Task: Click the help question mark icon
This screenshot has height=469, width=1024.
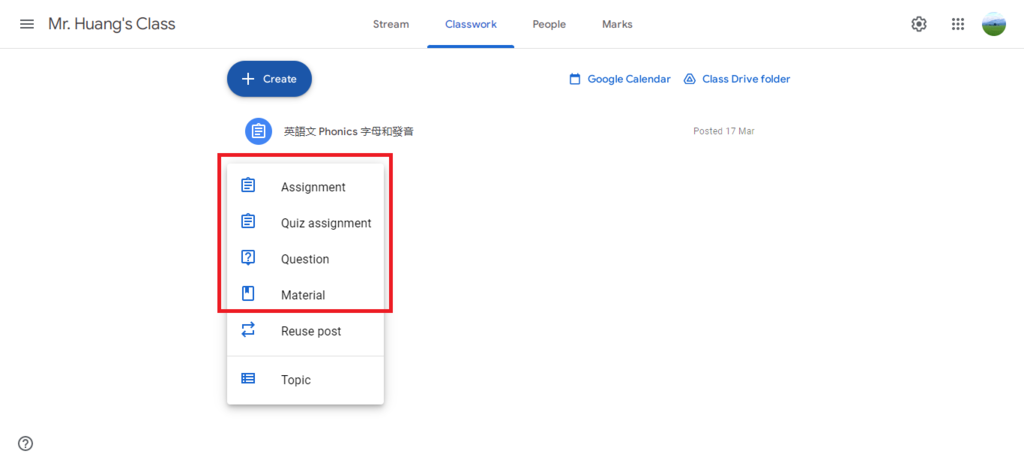Action: pos(25,444)
